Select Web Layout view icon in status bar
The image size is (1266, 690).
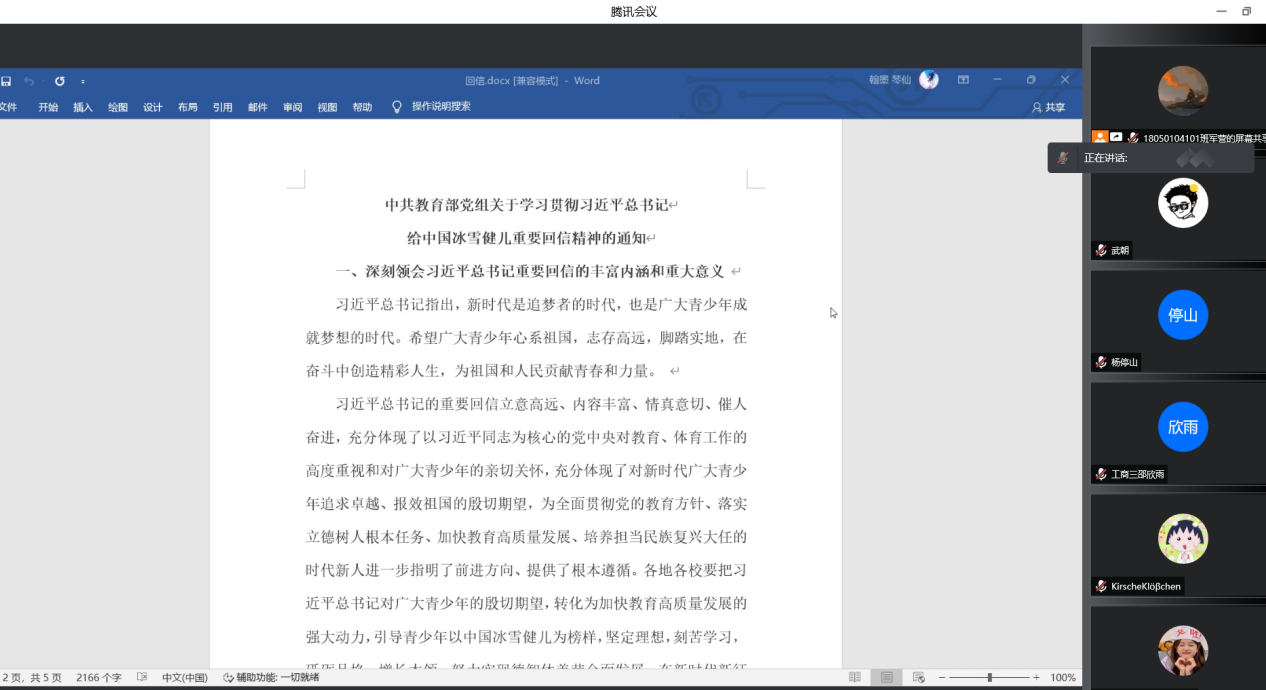[917, 677]
